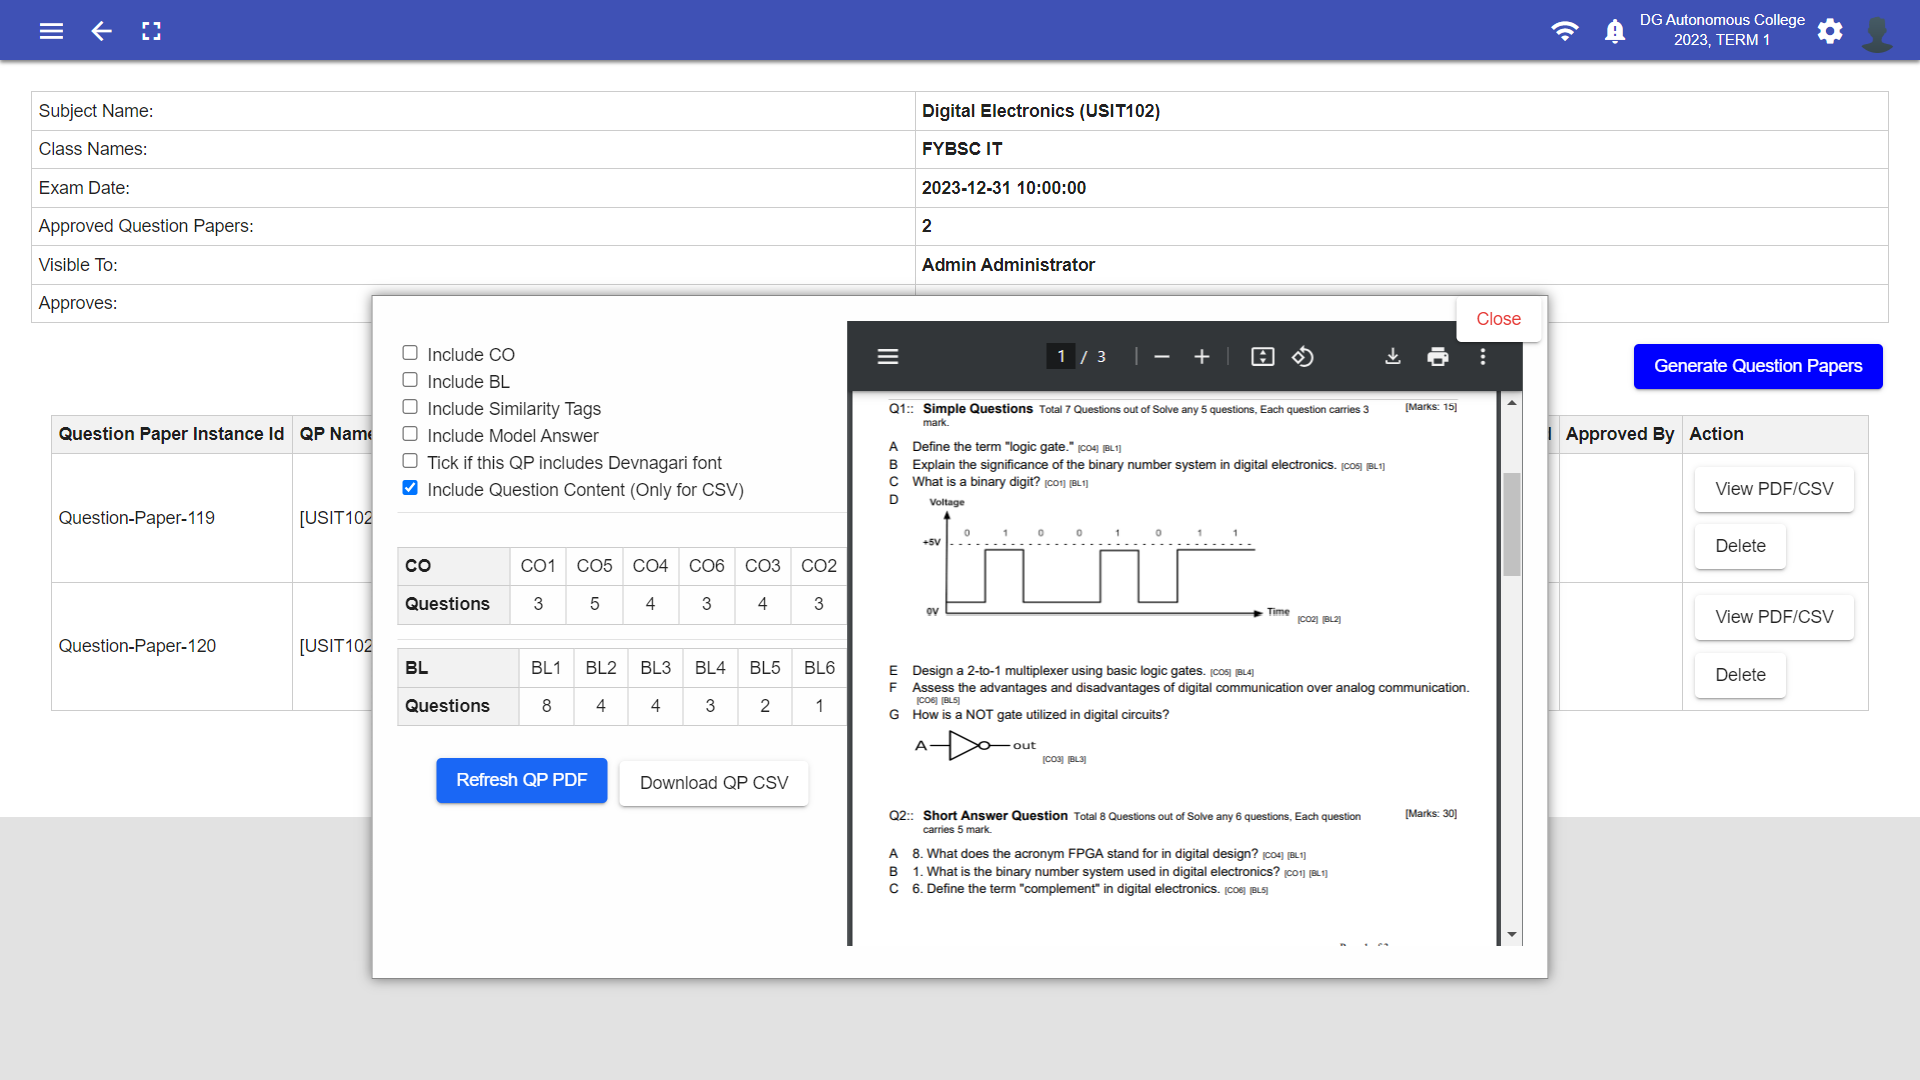The image size is (1920, 1080).
Task: Click the CO1 column header cell
Action: [538, 566]
